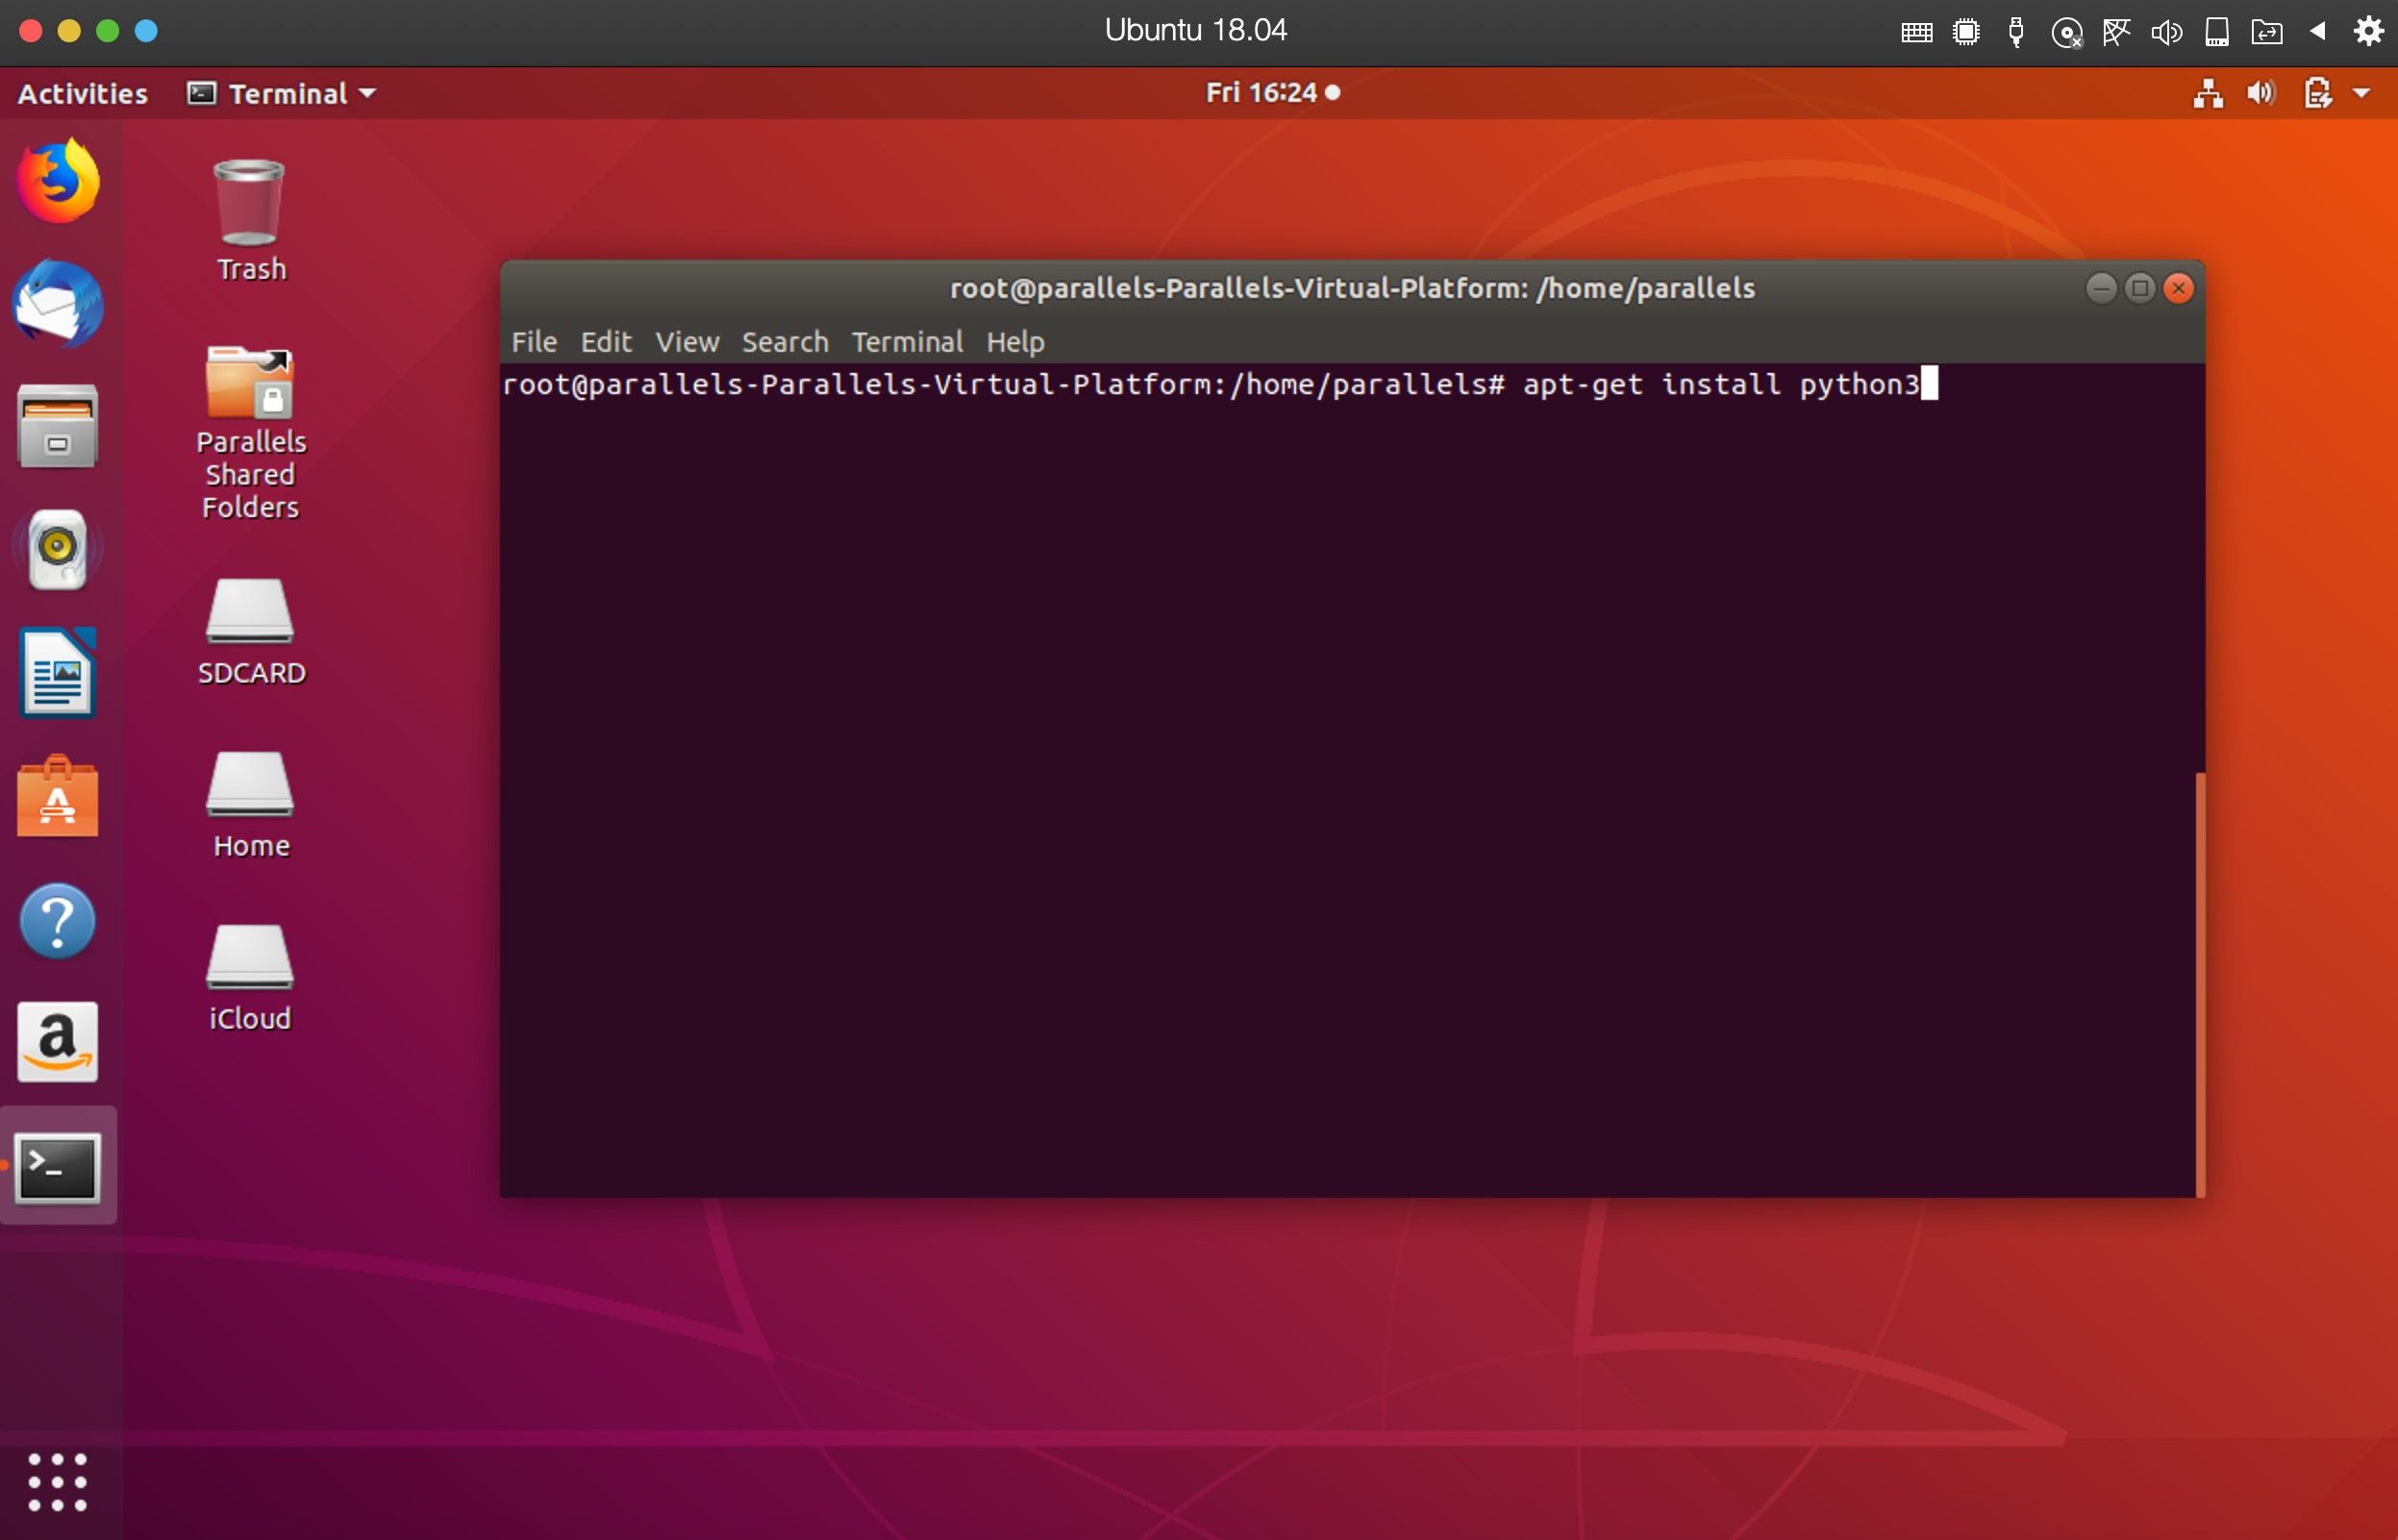Open Parallels configuration gear icon
The width and height of the screenshot is (2398, 1540).
click(2369, 31)
